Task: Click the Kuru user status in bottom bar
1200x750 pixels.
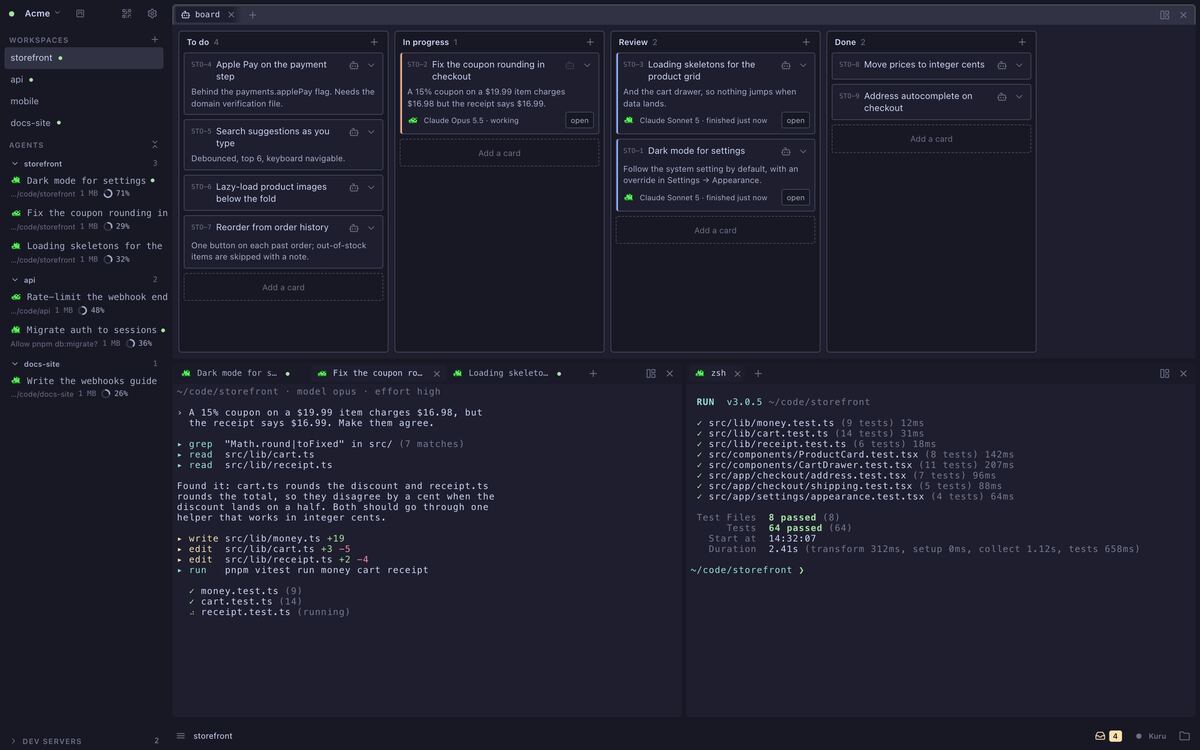Action: (x=1150, y=736)
